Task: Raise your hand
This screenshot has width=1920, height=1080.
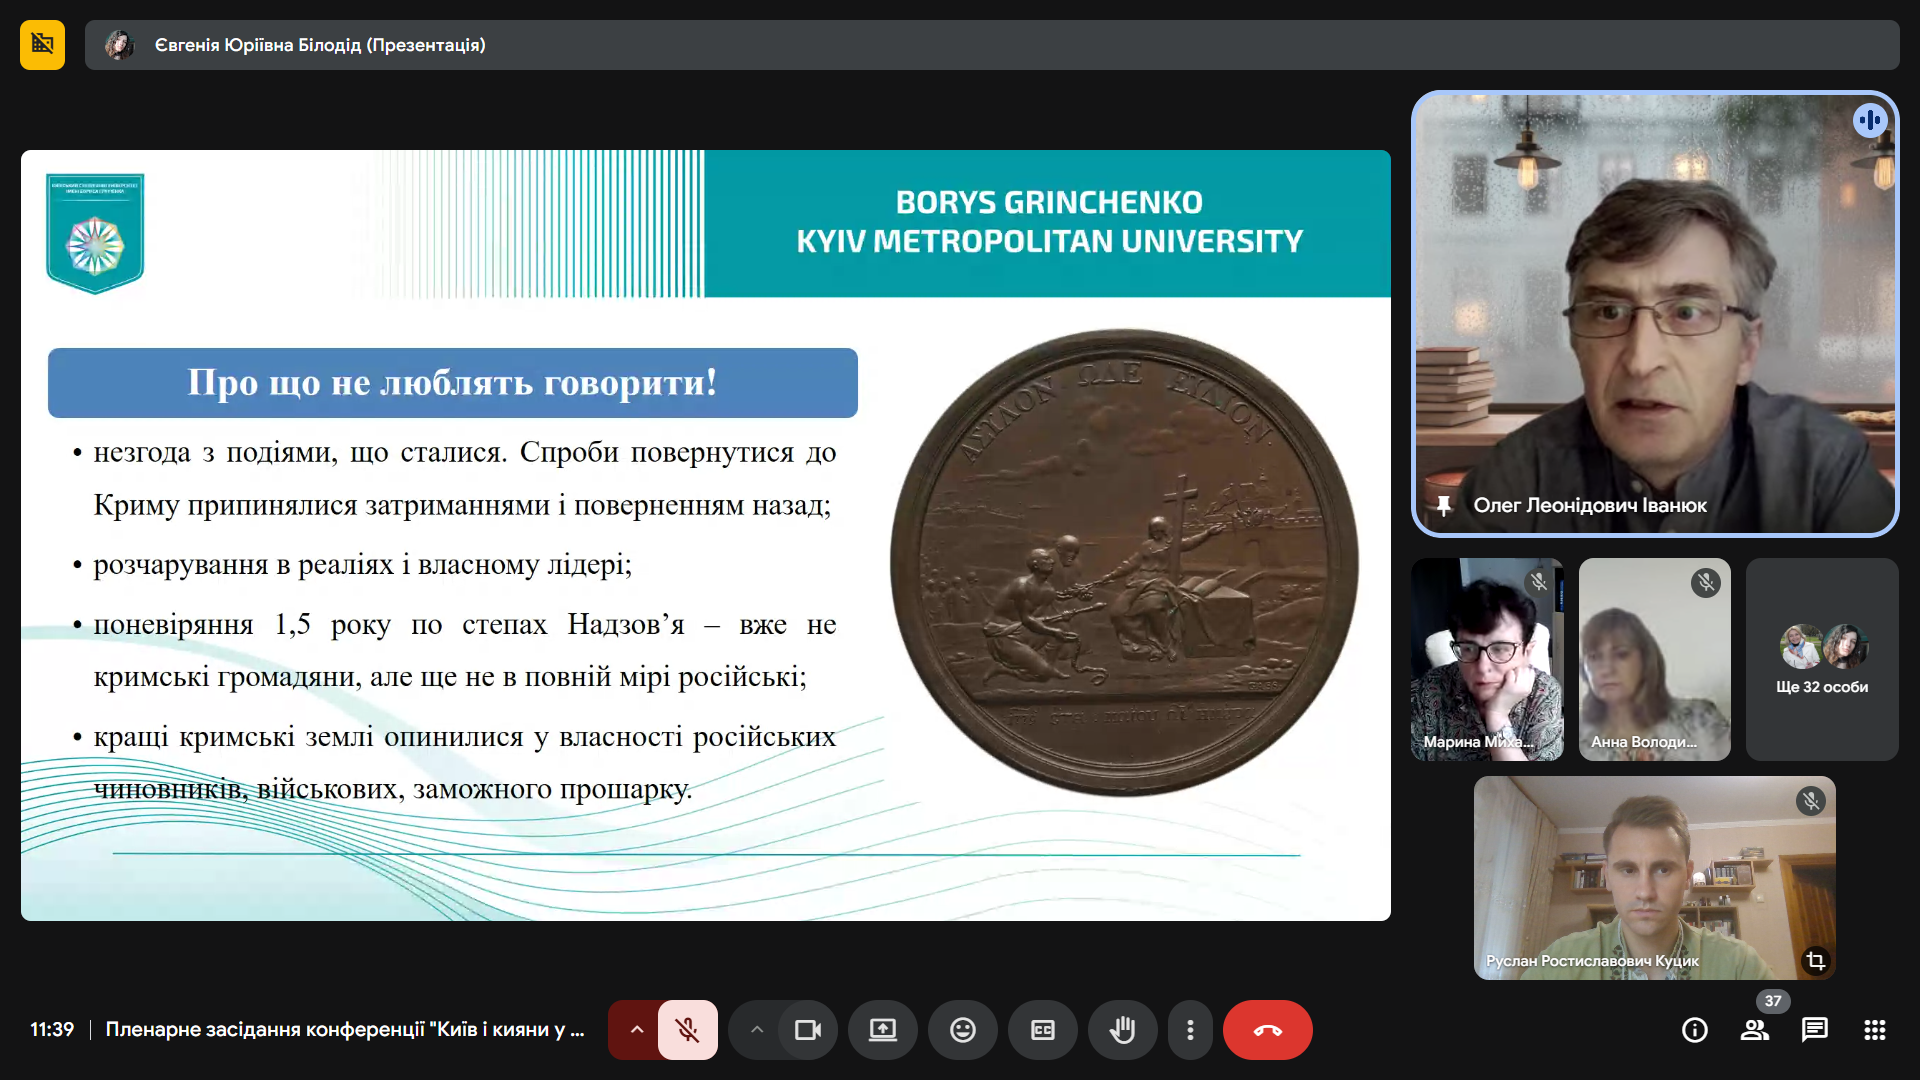Action: [x=1122, y=1030]
